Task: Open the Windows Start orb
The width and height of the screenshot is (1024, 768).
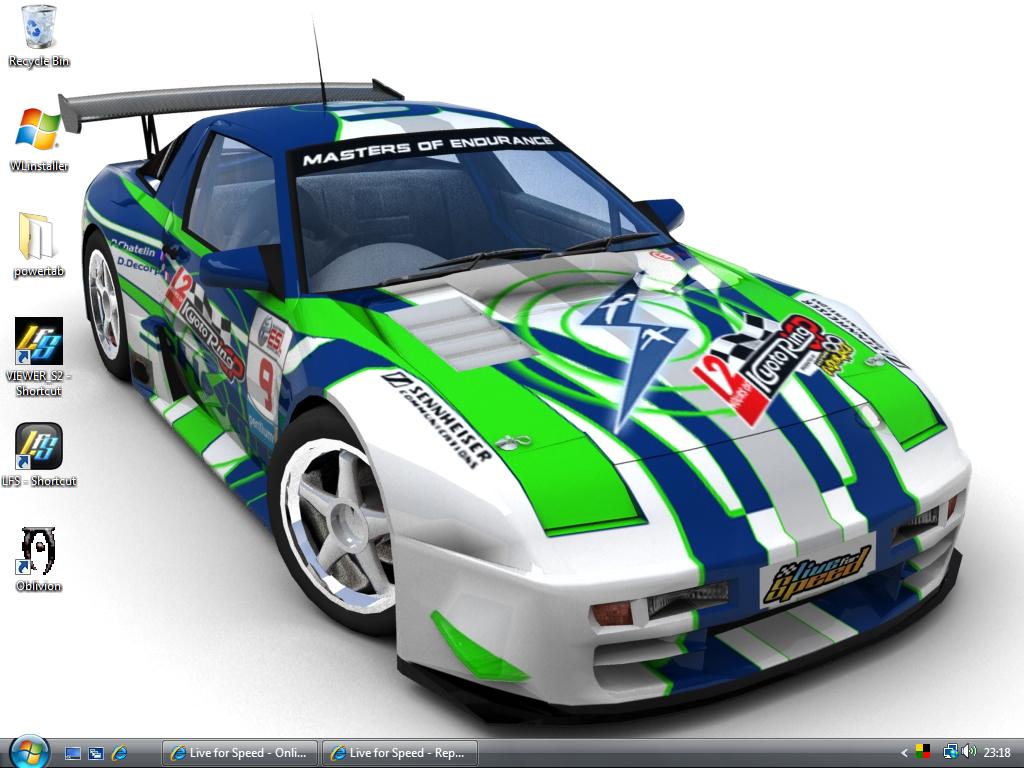Action: pyautogui.click(x=29, y=752)
